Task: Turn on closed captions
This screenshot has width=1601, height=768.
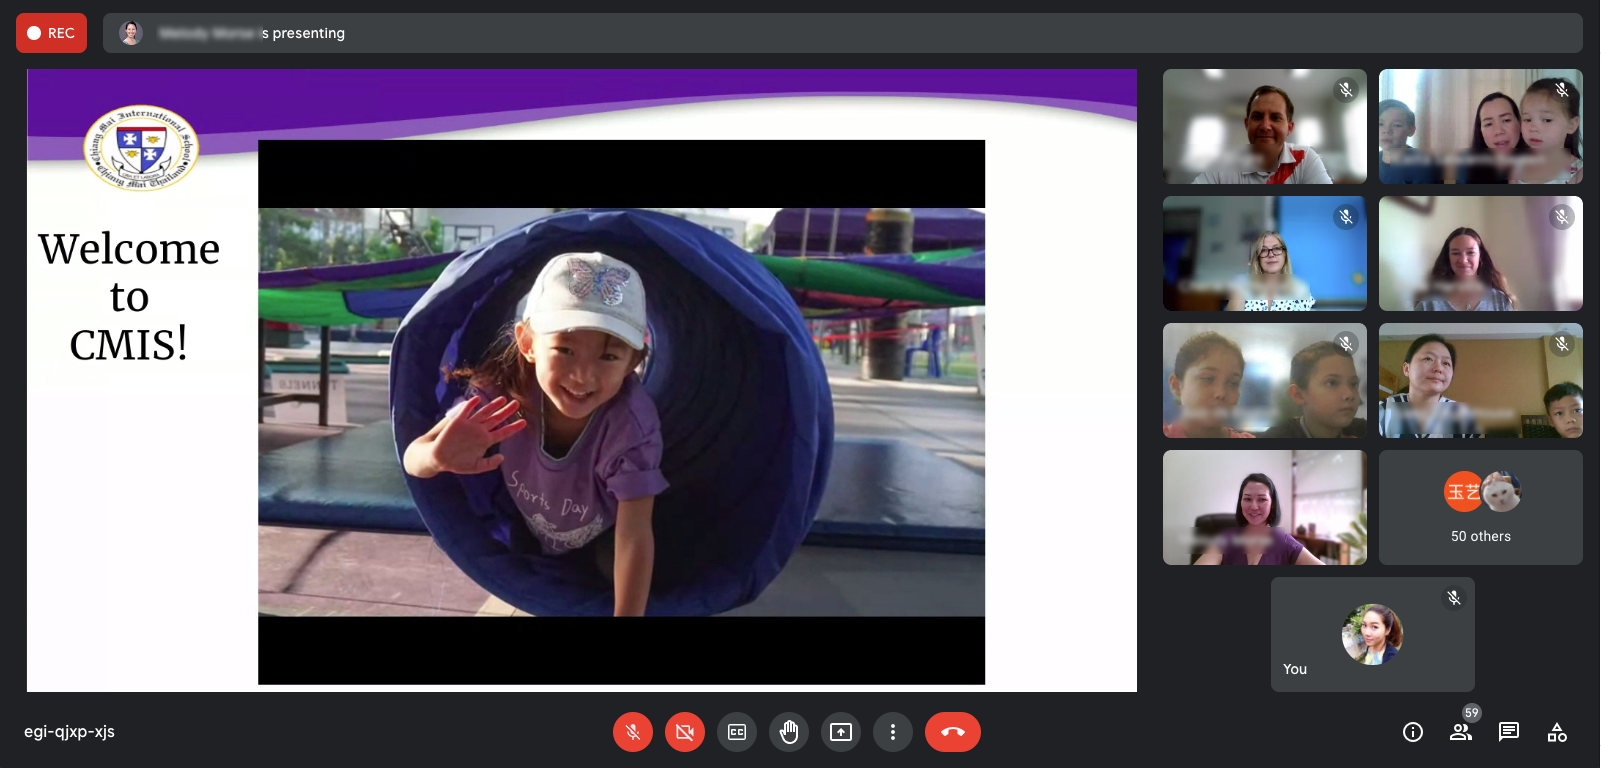Action: pyautogui.click(x=737, y=732)
